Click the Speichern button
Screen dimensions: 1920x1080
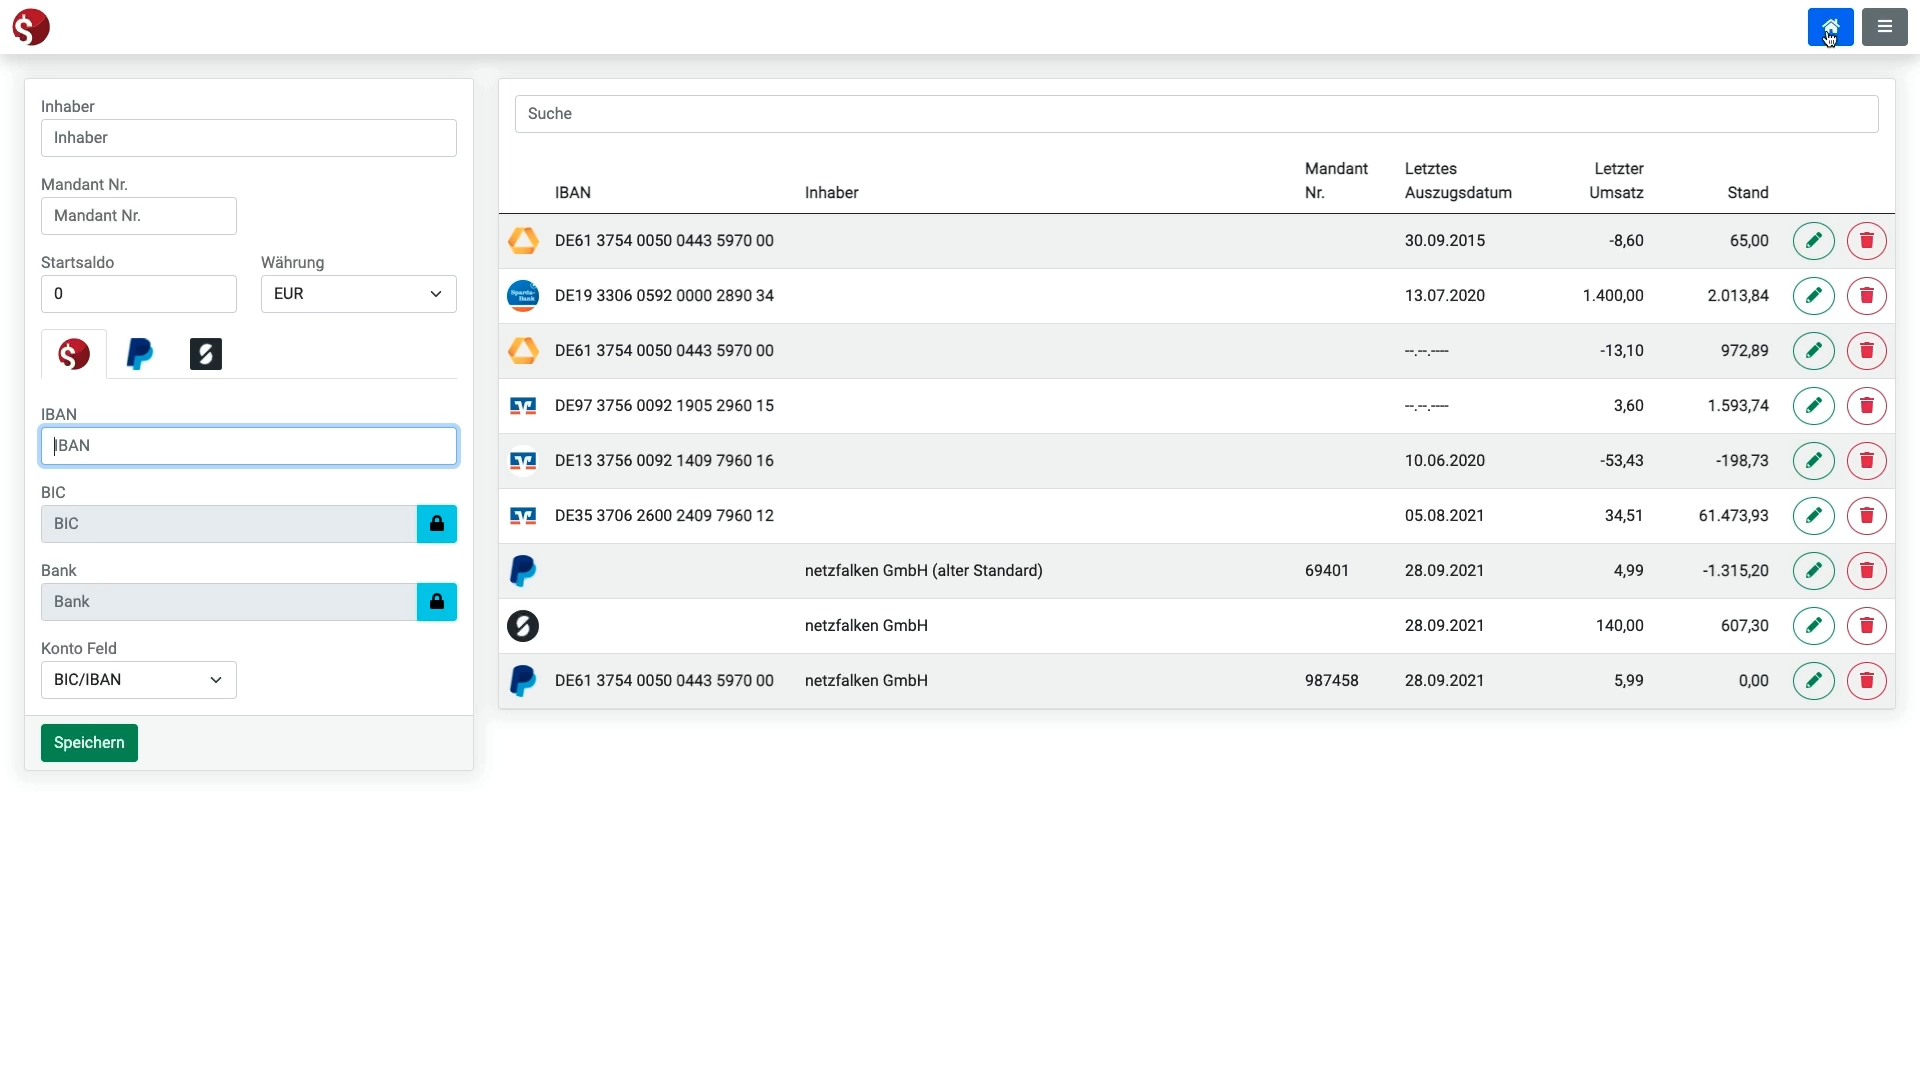tap(89, 743)
